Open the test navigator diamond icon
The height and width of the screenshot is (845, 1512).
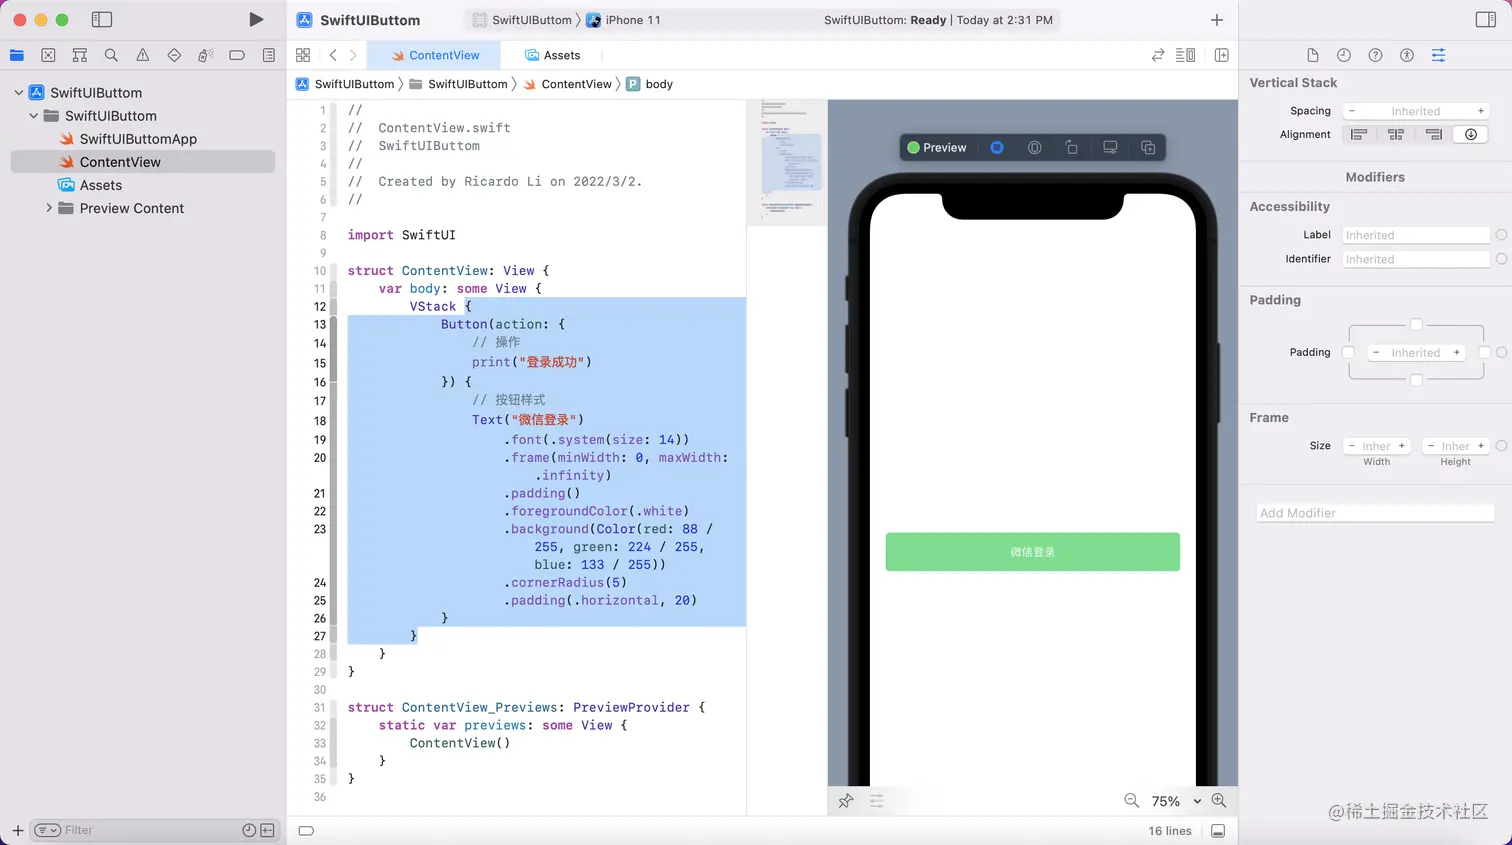[174, 55]
